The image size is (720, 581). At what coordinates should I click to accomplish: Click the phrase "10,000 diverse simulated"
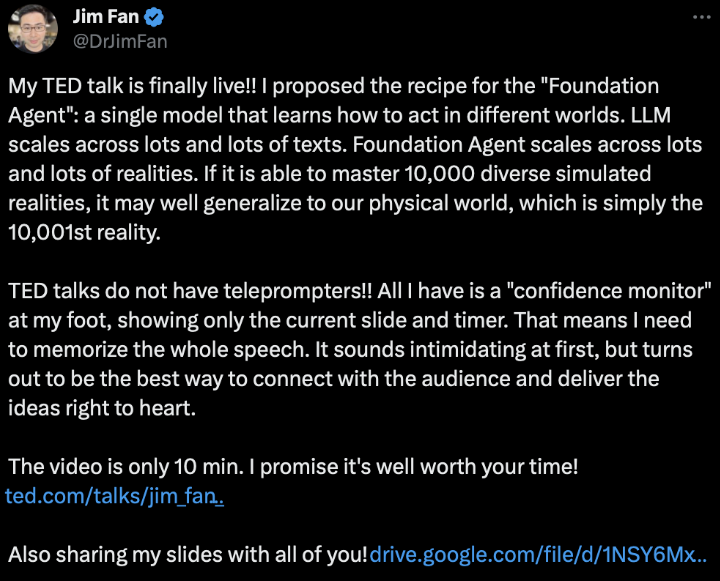pyautogui.click(x=544, y=174)
